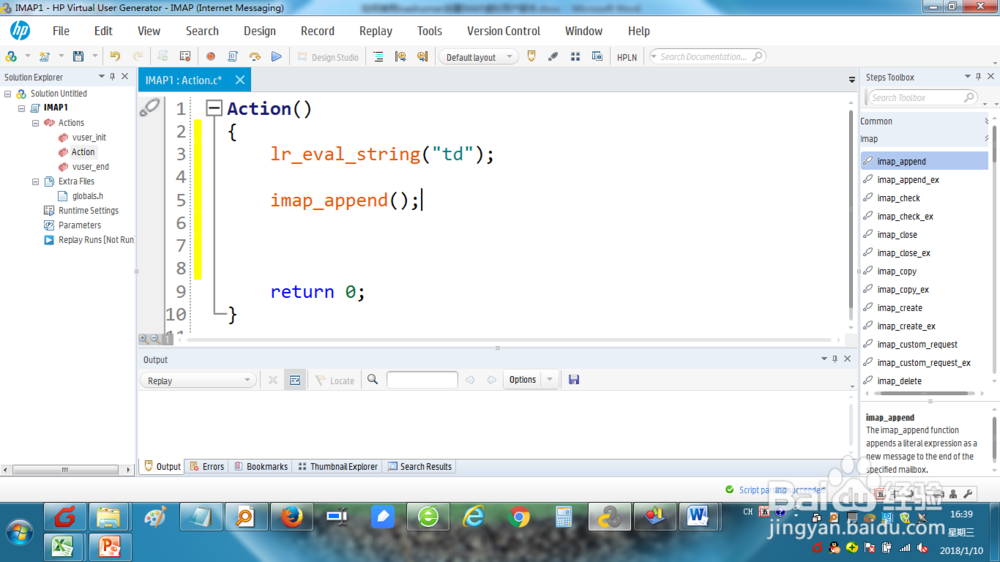The height and width of the screenshot is (562, 1000).
Task: Pin the Steps Toolbox panel
Action: (x=978, y=77)
